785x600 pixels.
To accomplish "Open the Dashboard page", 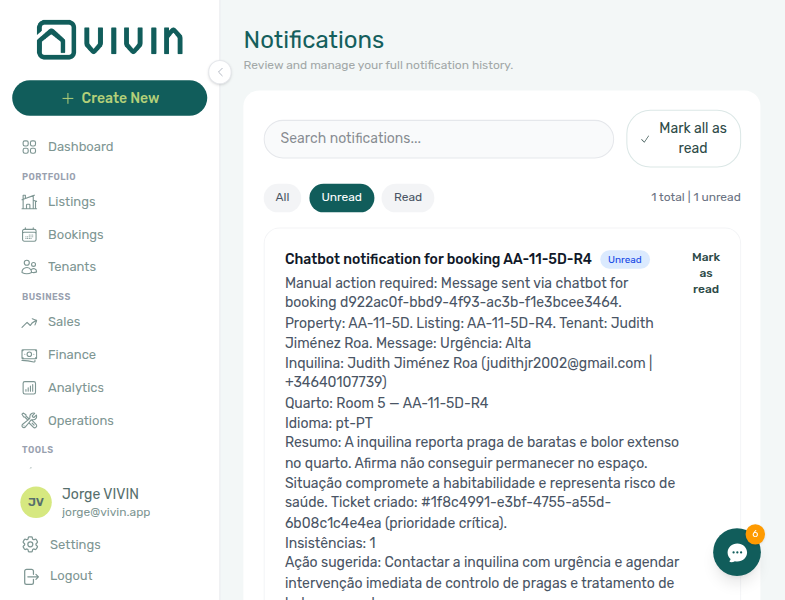I will point(81,147).
